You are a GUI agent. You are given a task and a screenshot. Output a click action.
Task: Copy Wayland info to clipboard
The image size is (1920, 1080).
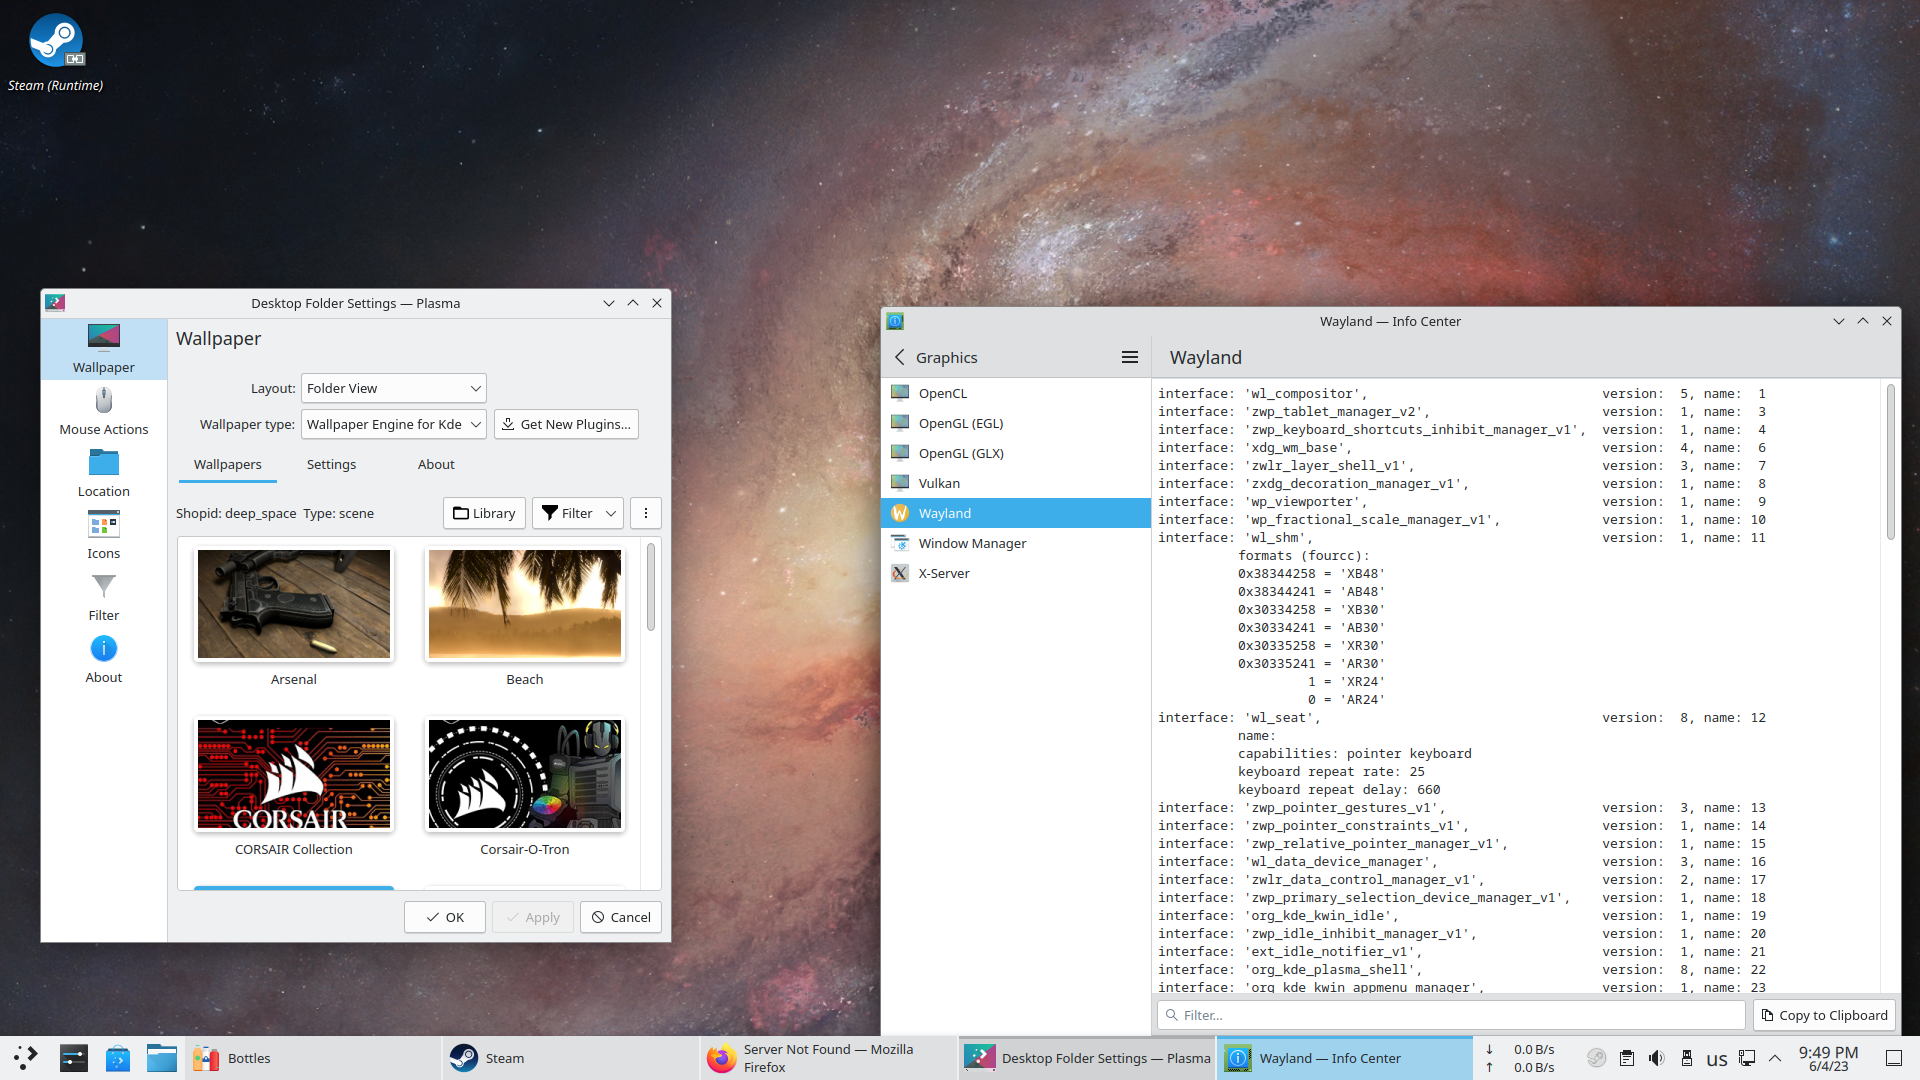tap(1824, 1014)
